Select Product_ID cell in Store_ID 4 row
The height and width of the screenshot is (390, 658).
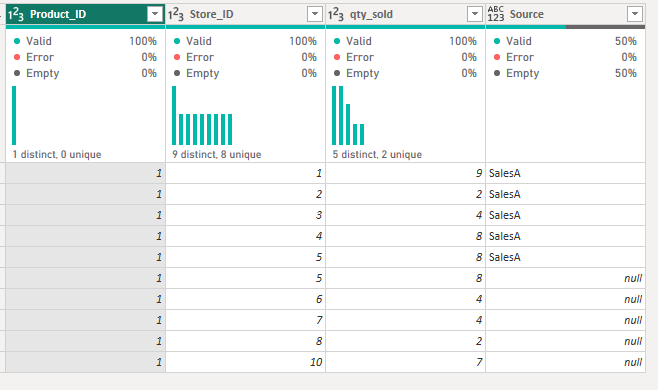tap(86, 236)
